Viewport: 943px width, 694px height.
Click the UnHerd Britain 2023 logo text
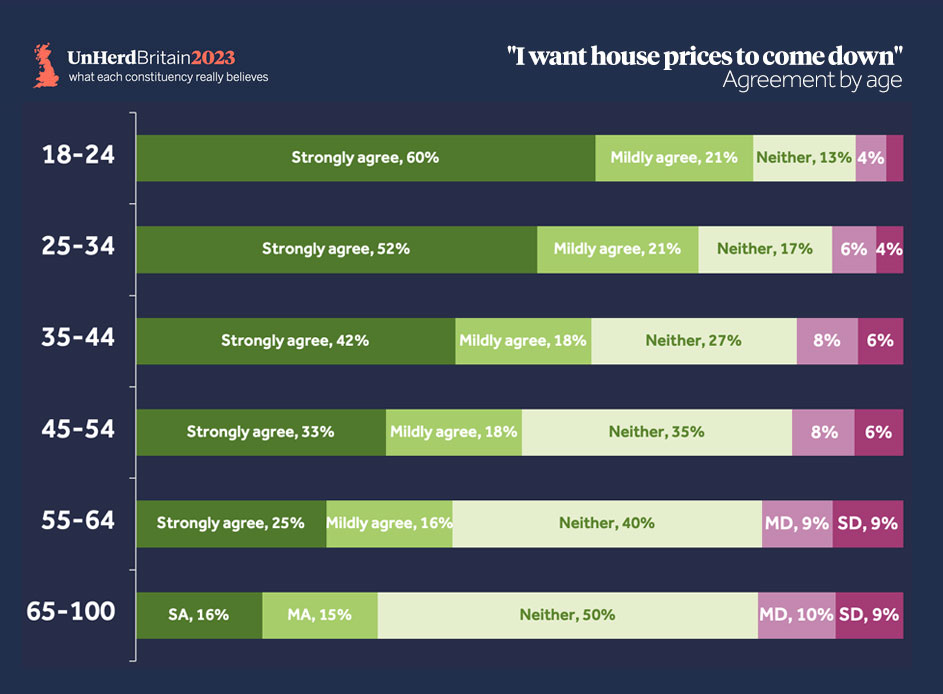pos(151,58)
